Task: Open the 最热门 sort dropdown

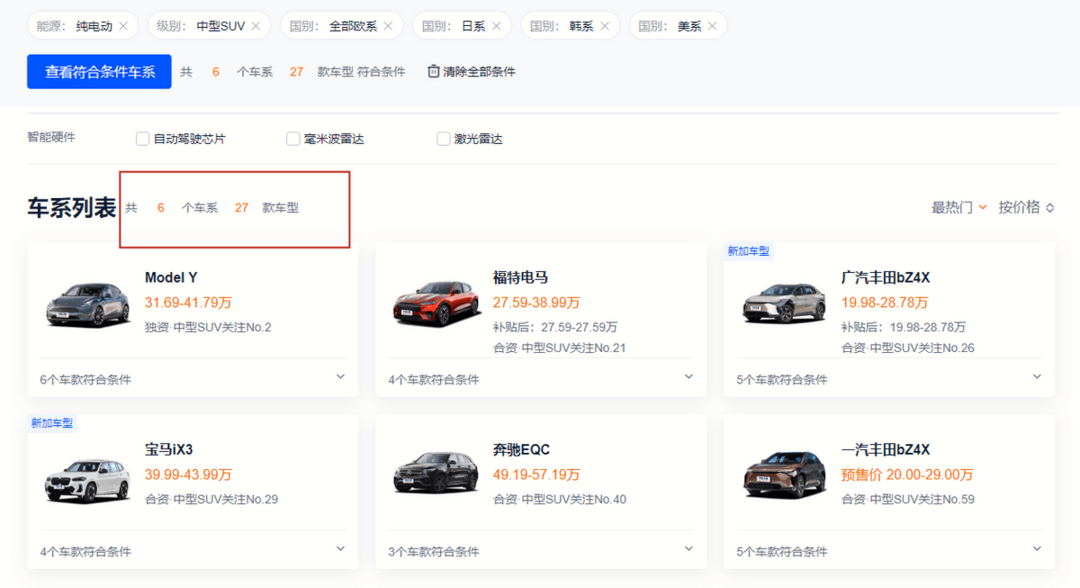Action: 959,207
